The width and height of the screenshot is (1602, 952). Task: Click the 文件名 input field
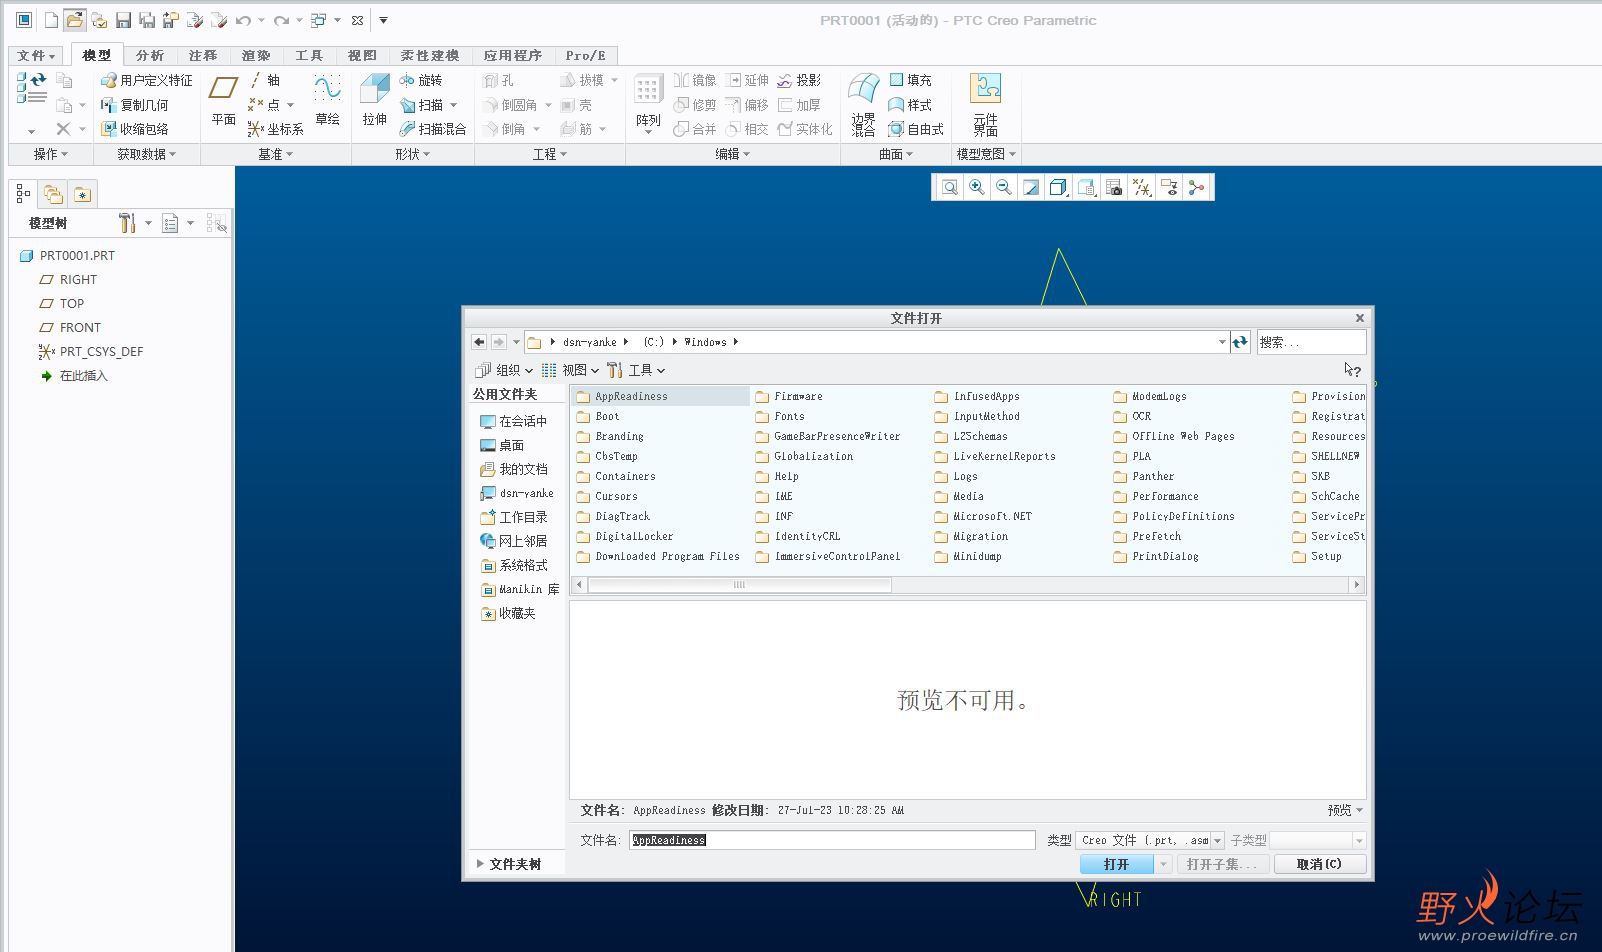[x=832, y=840]
